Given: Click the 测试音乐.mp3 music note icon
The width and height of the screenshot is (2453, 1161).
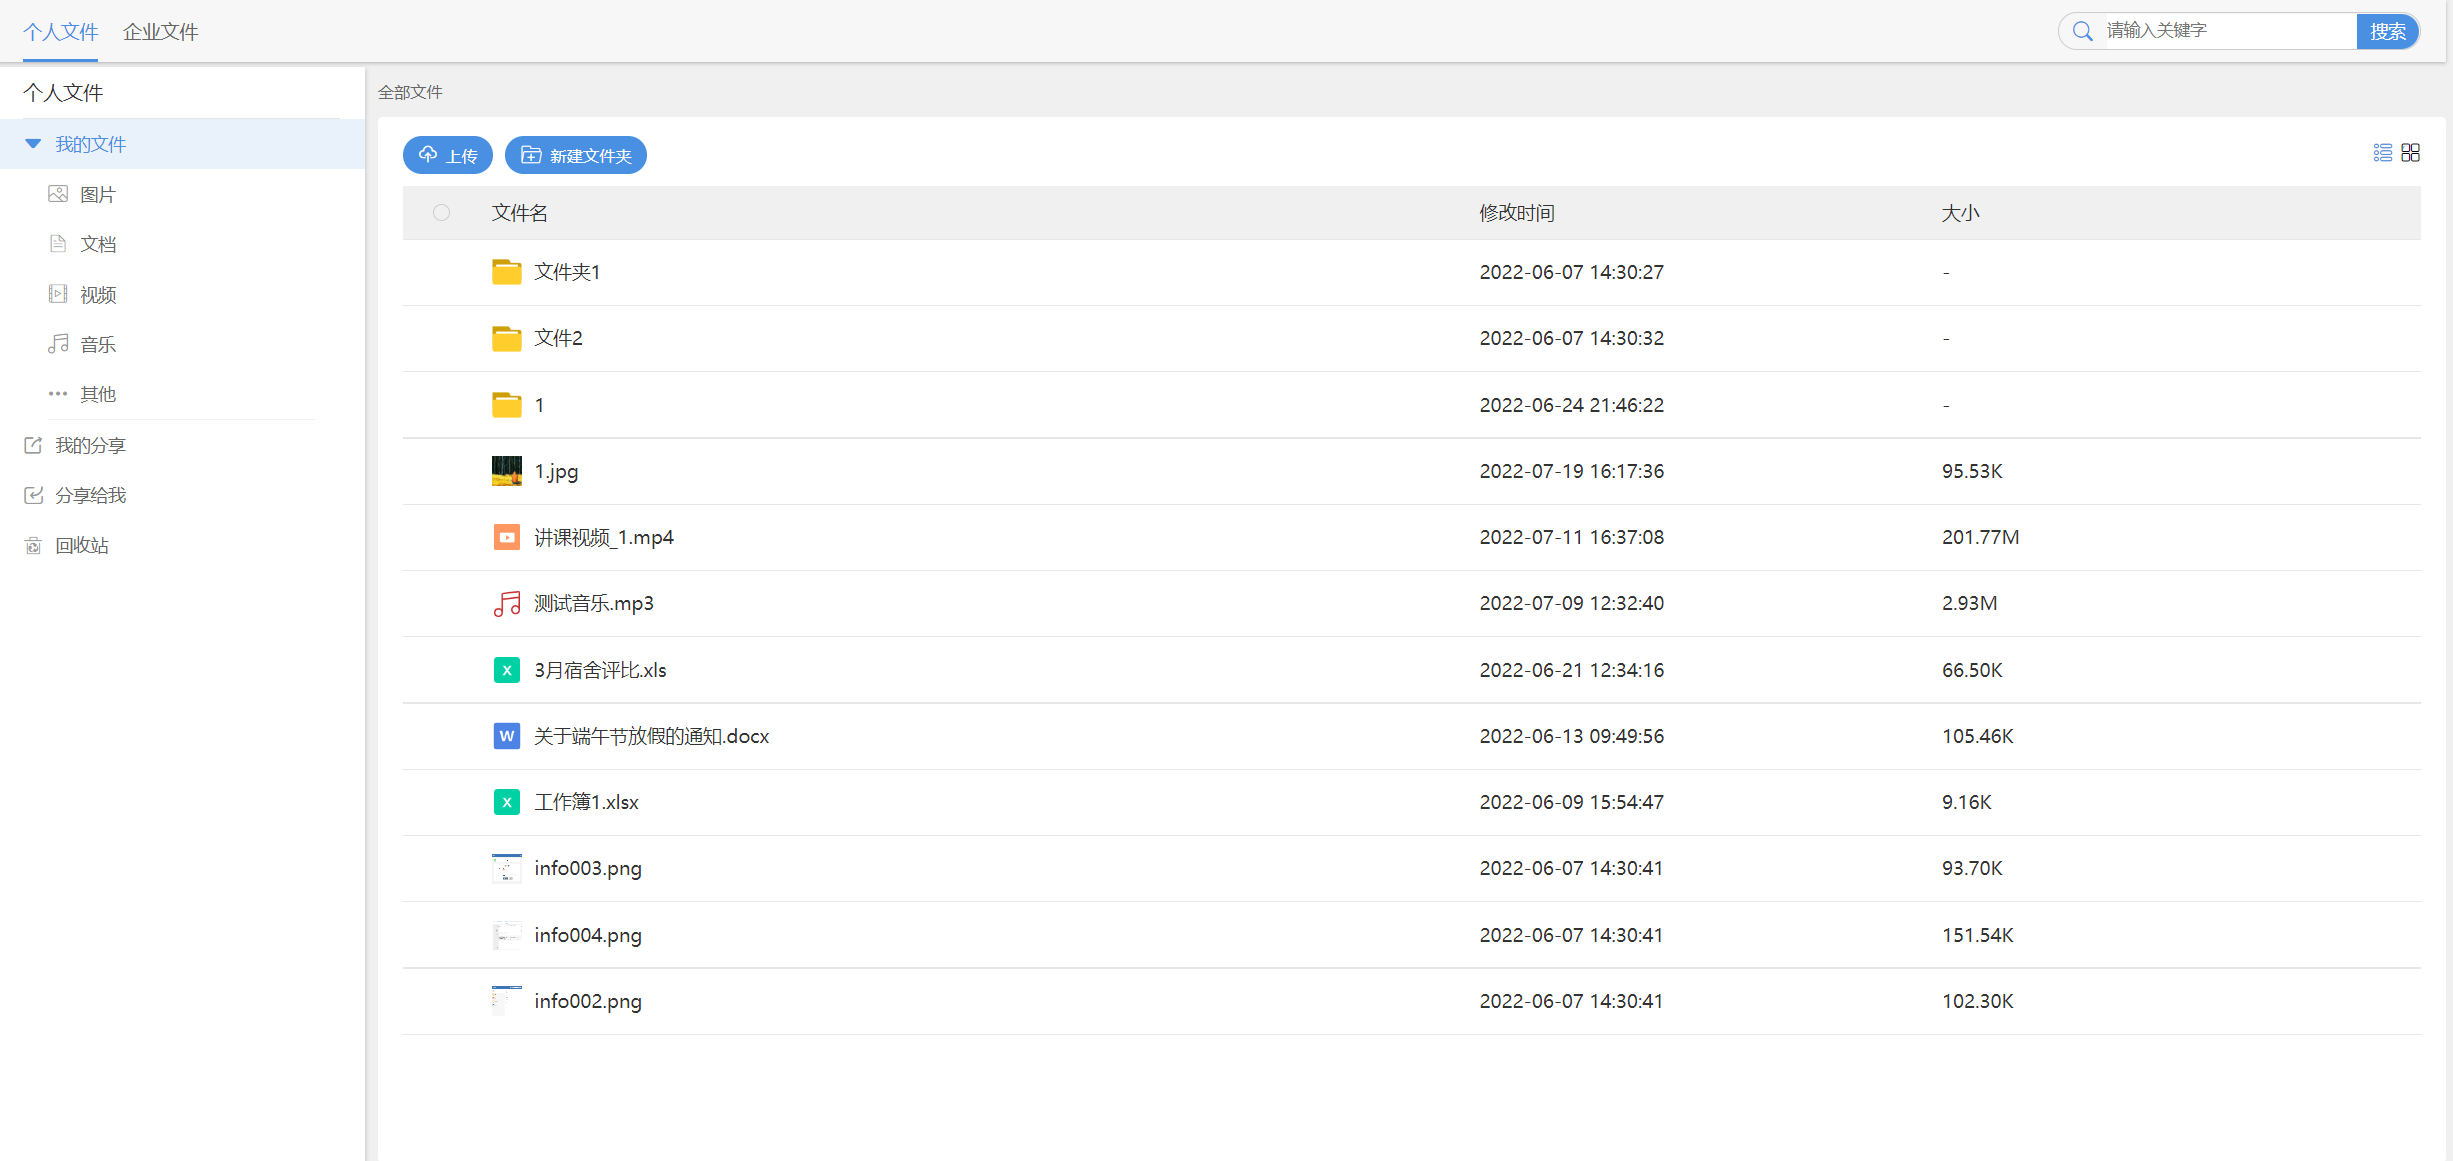Looking at the screenshot, I should 506,604.
